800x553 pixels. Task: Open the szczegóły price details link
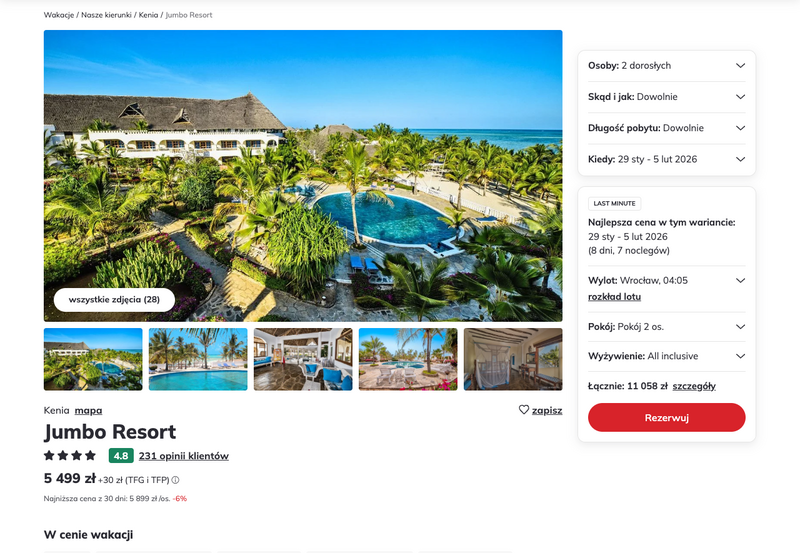click(x=694, y=386)
